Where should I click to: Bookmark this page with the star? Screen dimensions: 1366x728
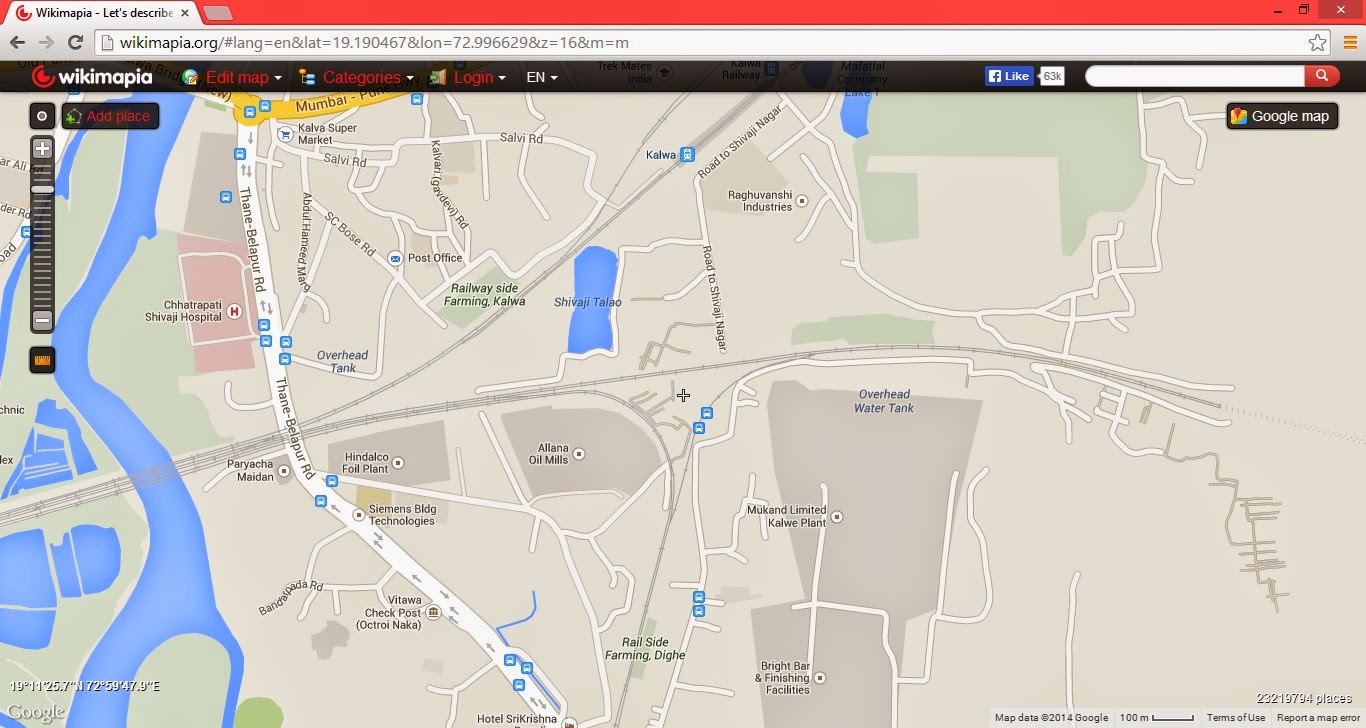[1317, 43]
